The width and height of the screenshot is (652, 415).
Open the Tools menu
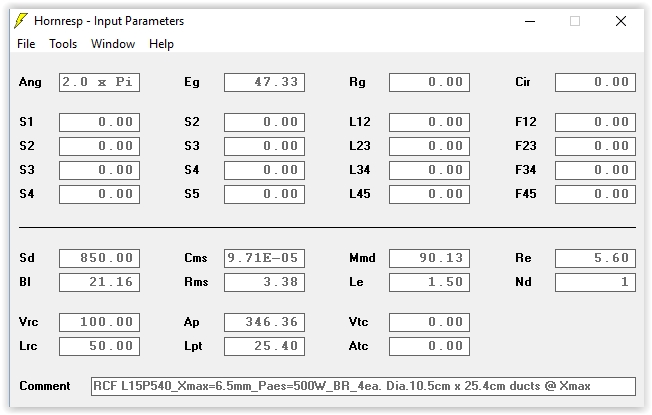point(63,44)
